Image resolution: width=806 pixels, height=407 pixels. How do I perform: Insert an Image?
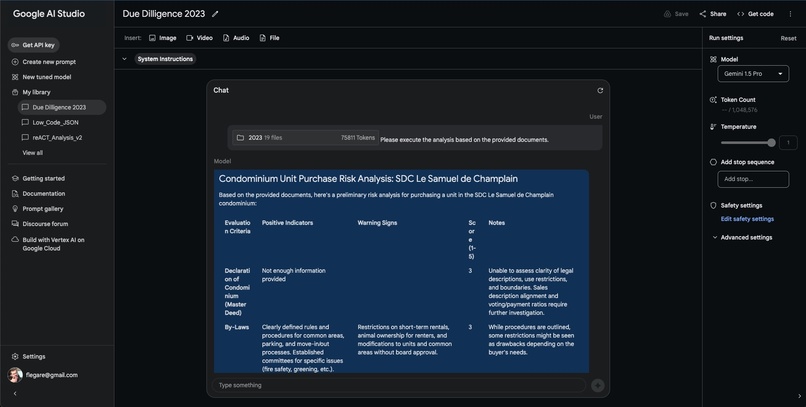(x=162, y=38)
